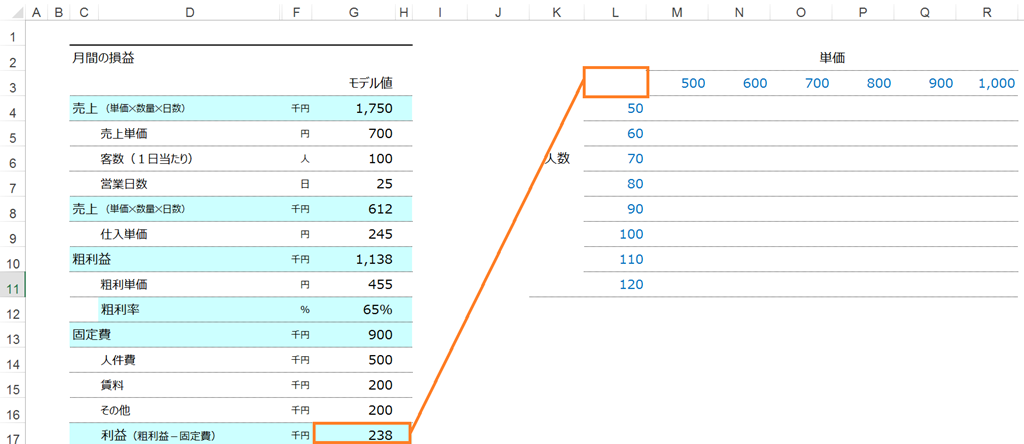
Task: Click gross margin rate 65% cell
Action: (362, 309)
